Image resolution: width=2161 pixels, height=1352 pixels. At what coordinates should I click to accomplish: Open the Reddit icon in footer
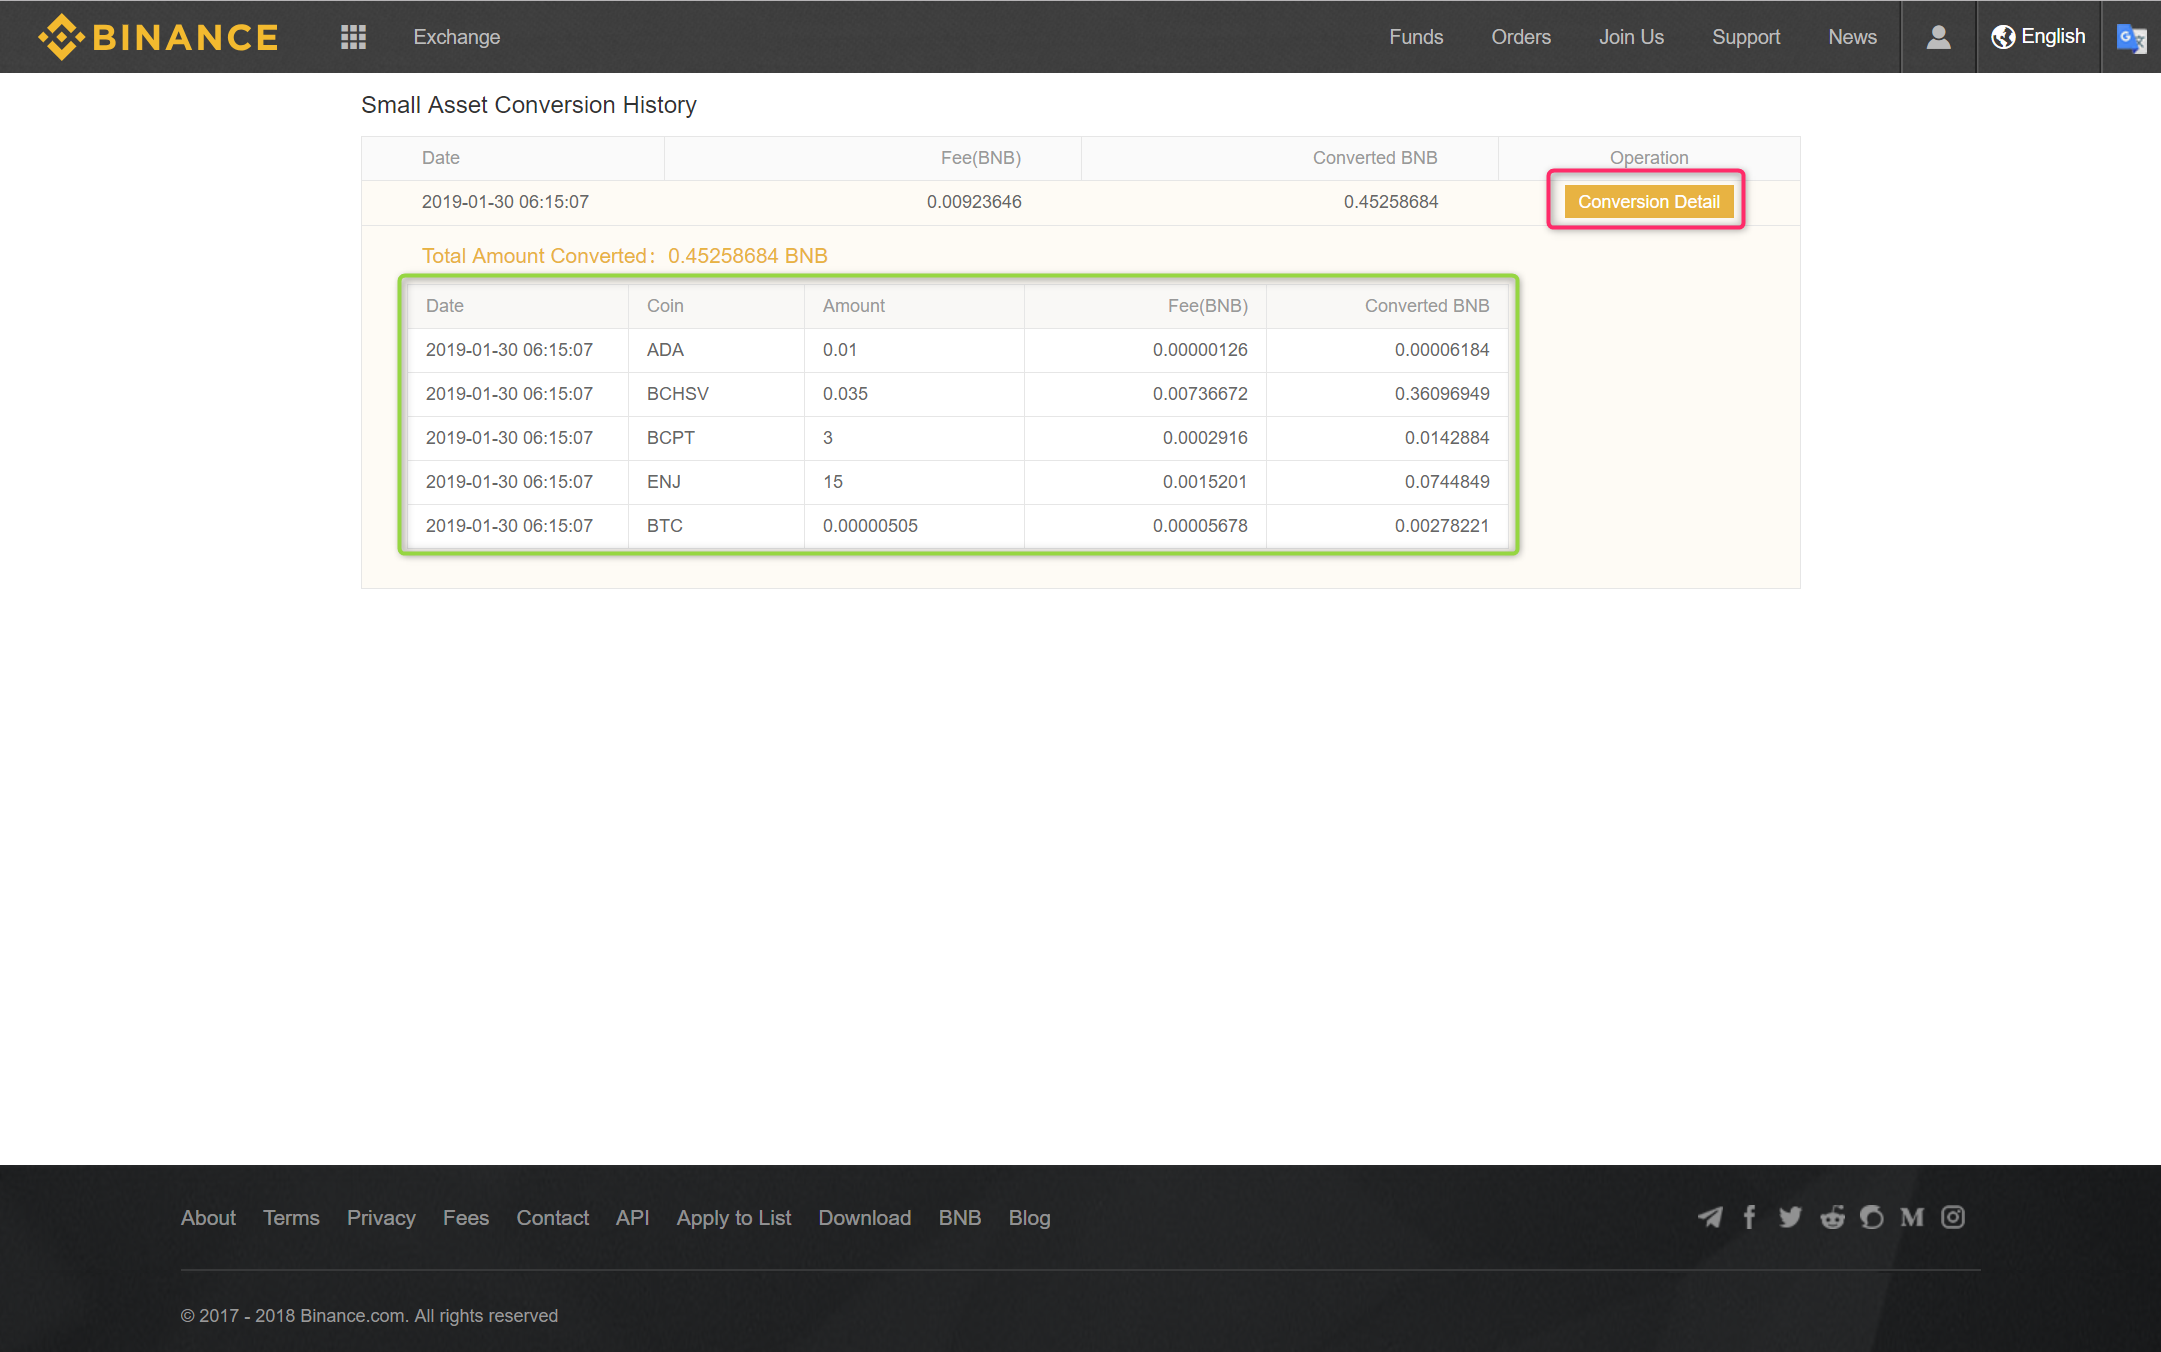coord(1832,1217)
